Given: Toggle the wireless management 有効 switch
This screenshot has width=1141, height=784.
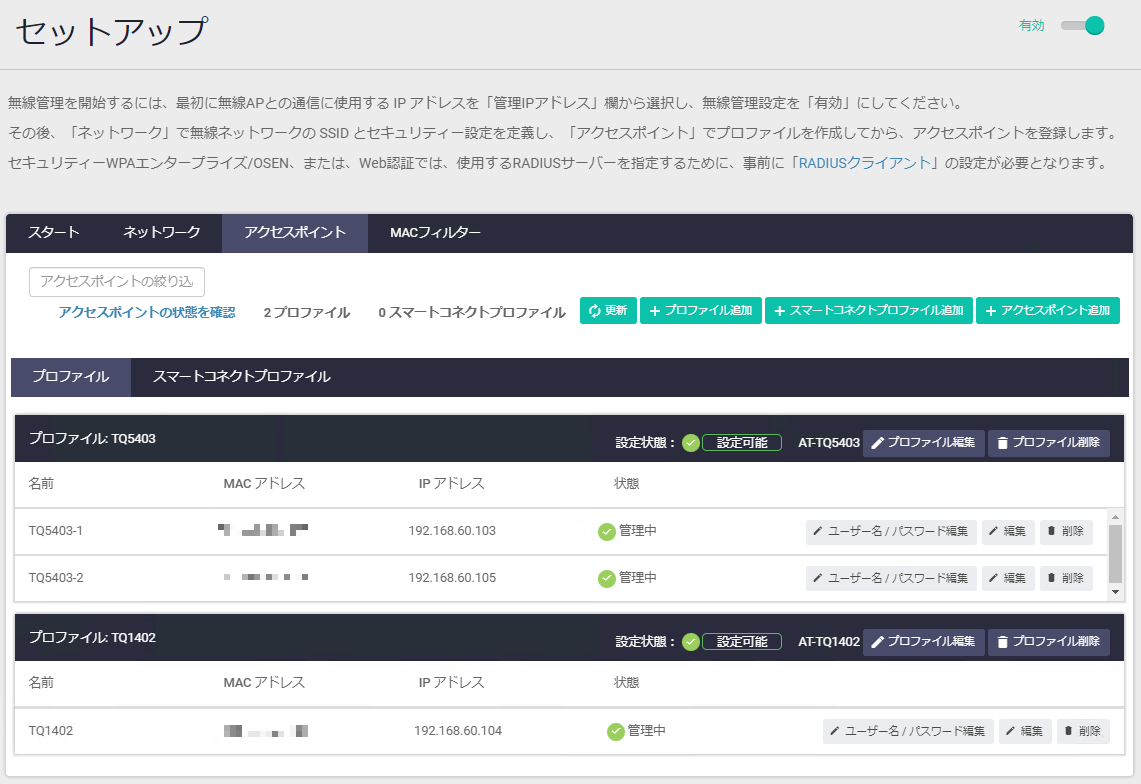Looking at the screenshot, I should (x=1082, y=26).
